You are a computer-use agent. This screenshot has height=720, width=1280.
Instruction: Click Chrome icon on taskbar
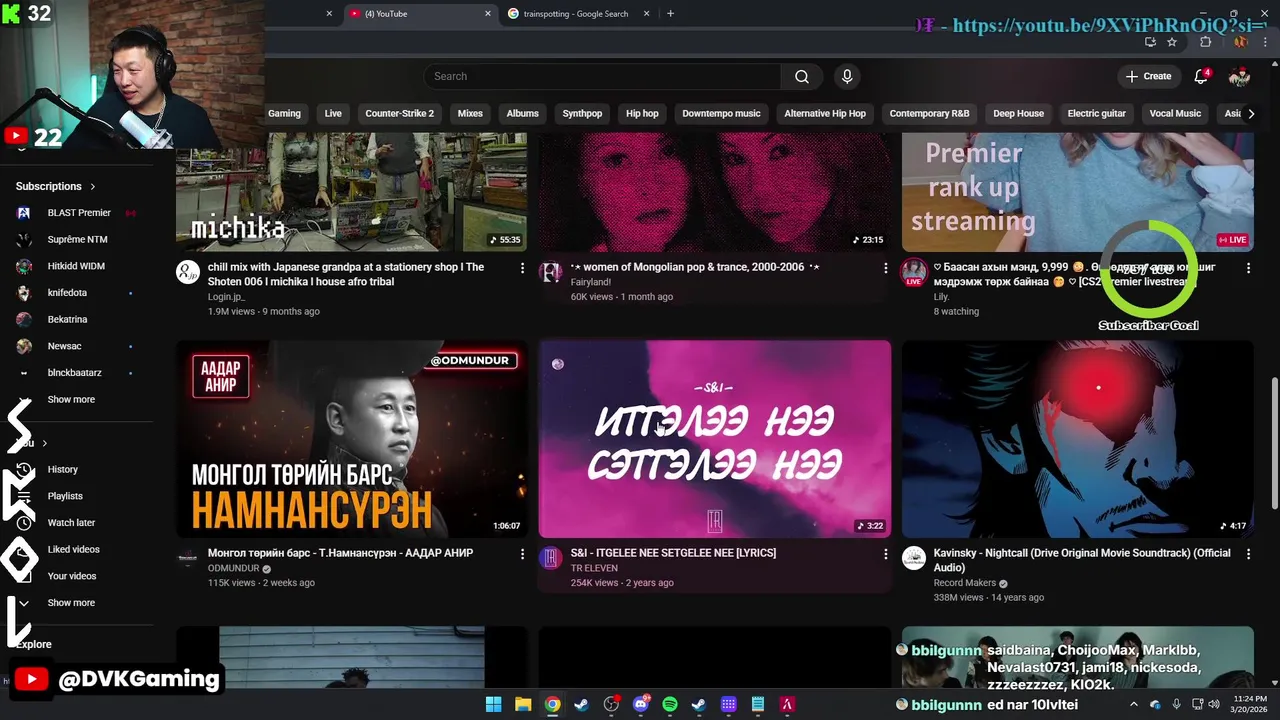pos(552,704)
